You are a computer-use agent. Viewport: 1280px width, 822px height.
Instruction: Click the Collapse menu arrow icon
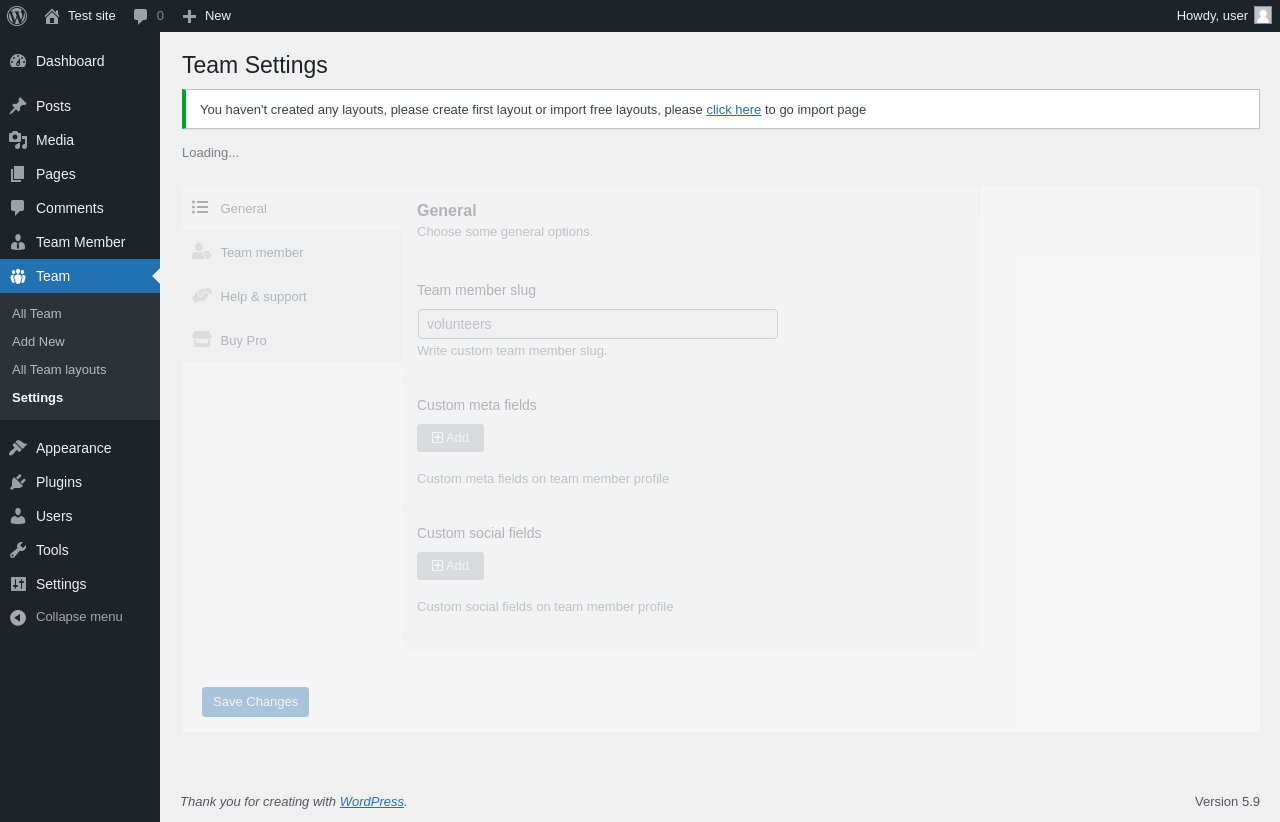[x=18, y=618]
